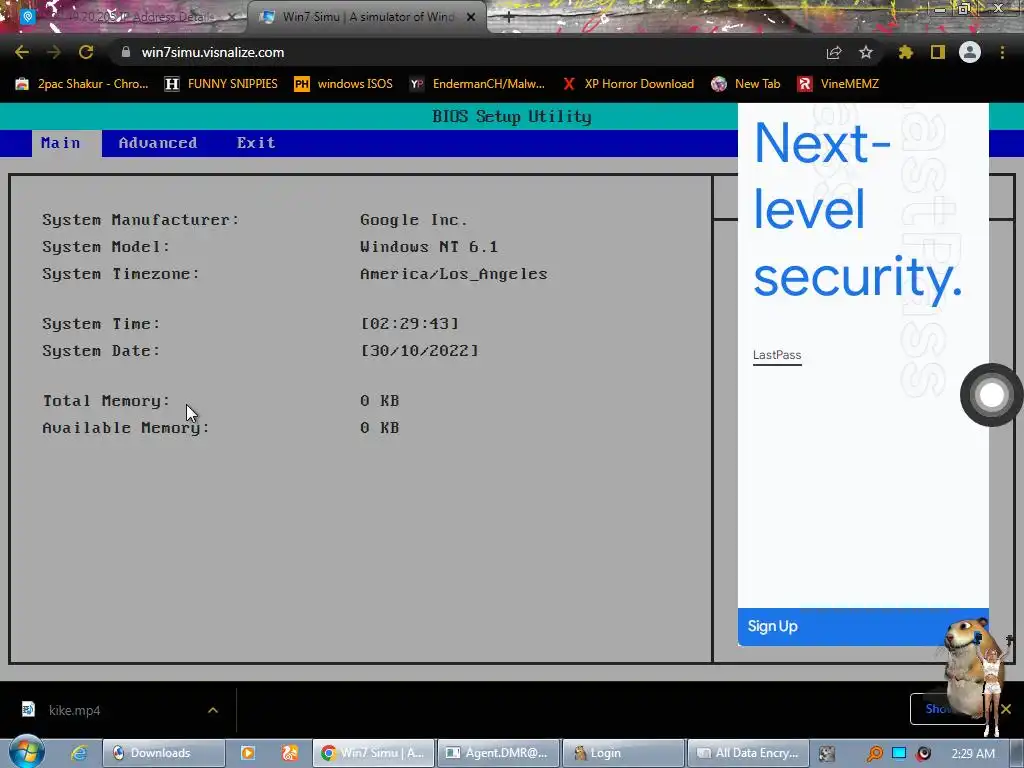Switch to the Address Details tab
Screen dimensions: 1024x768
point(124,17)
